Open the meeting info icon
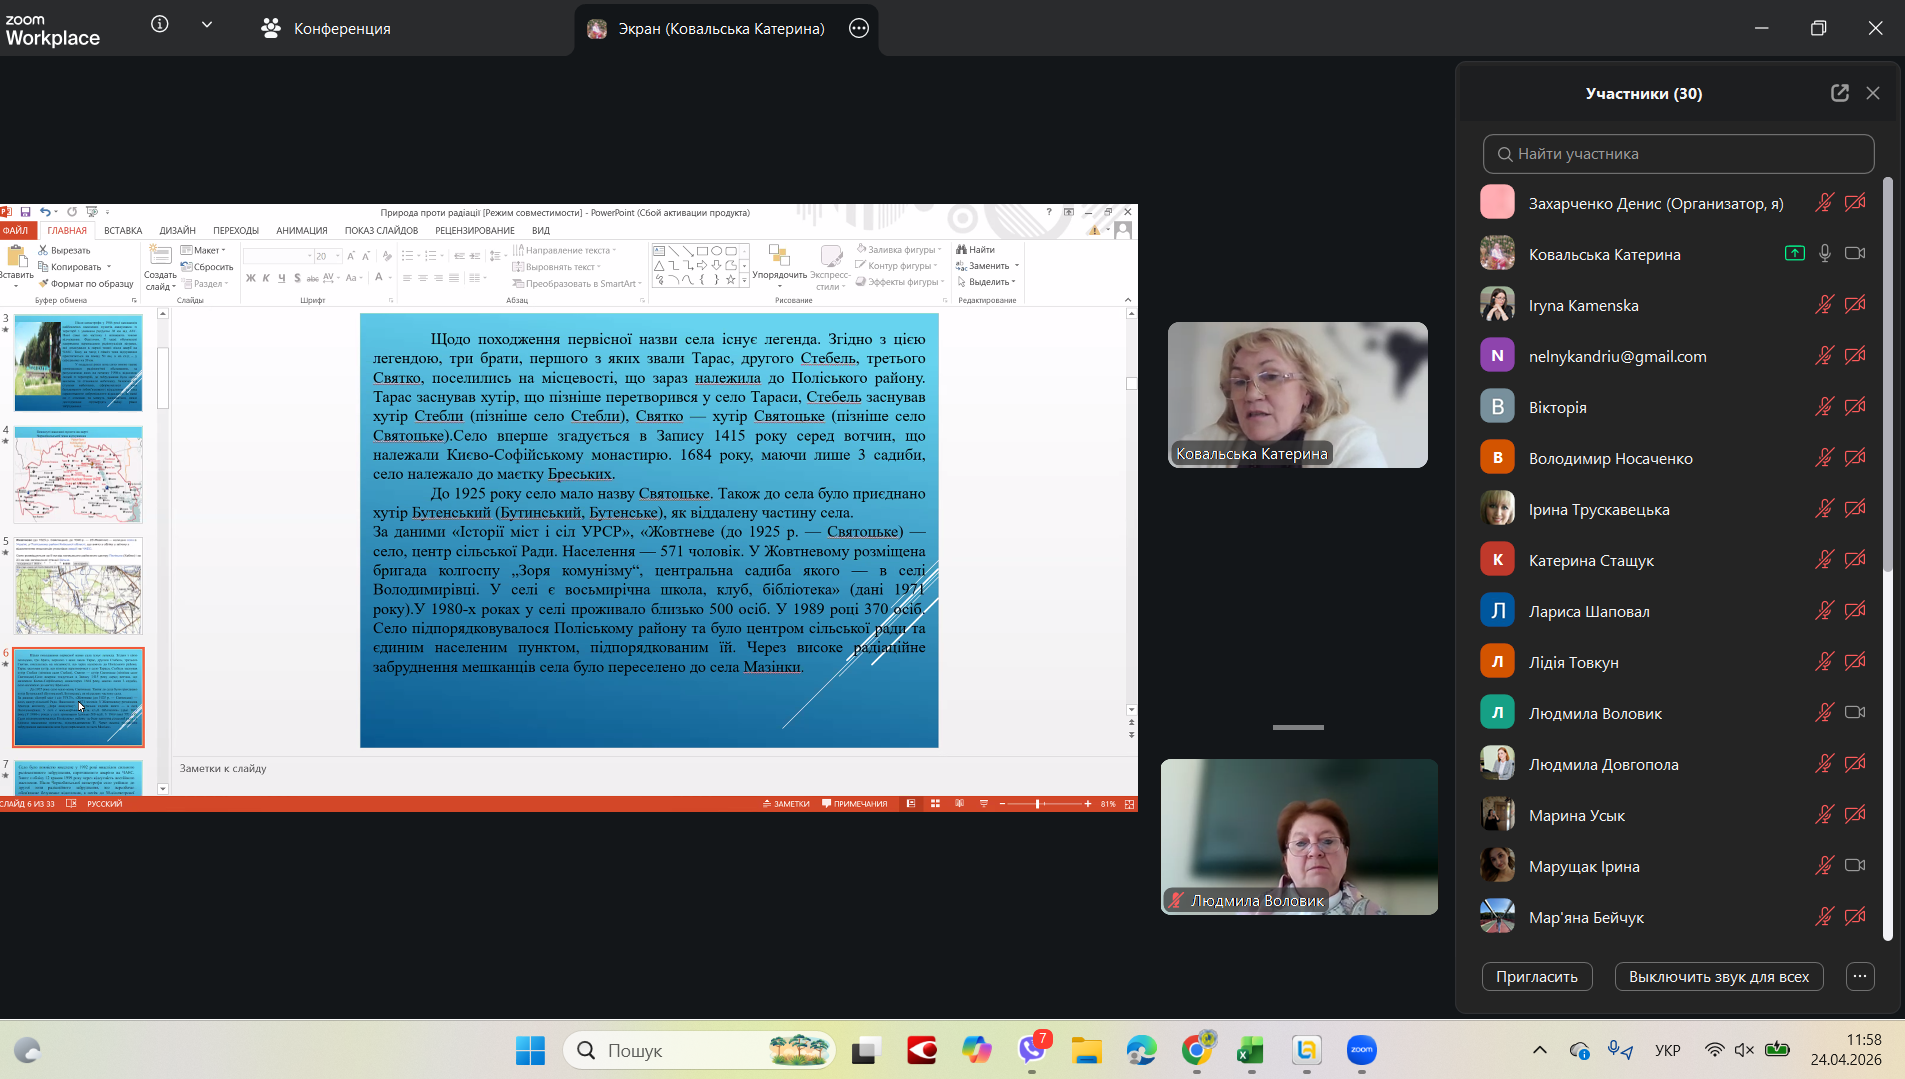The height and width of the screenshot is (1079, 1905). coord(160,25)
